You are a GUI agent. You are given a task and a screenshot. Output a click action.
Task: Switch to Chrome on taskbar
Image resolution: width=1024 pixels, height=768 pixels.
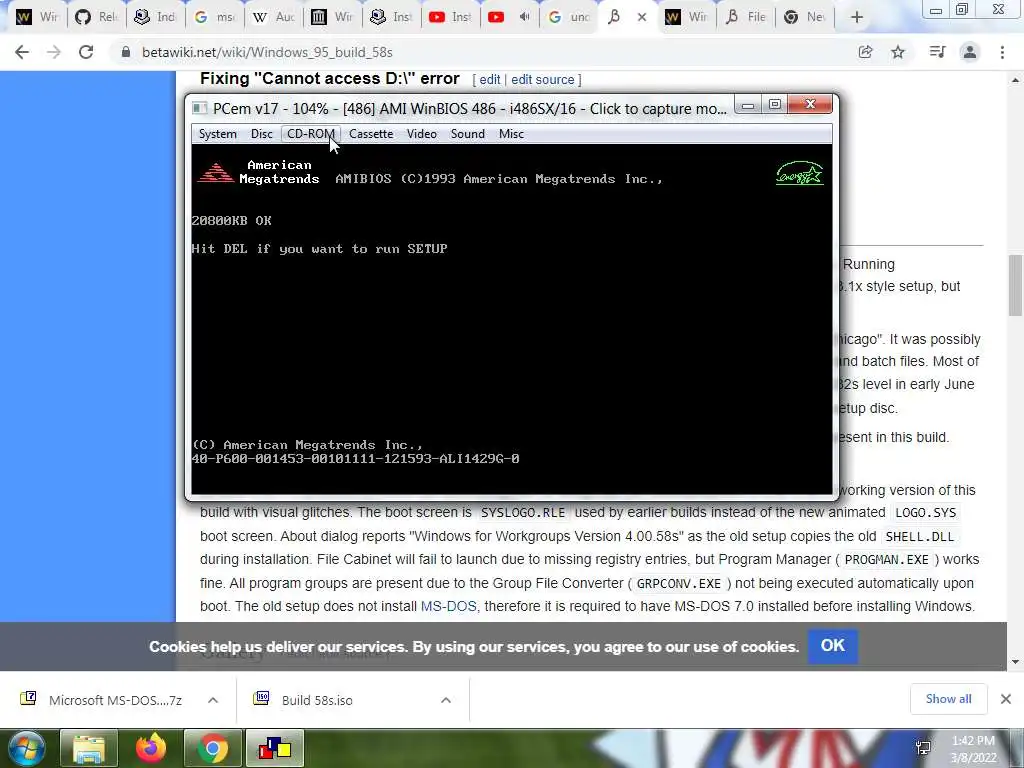[x=213, y=748]
